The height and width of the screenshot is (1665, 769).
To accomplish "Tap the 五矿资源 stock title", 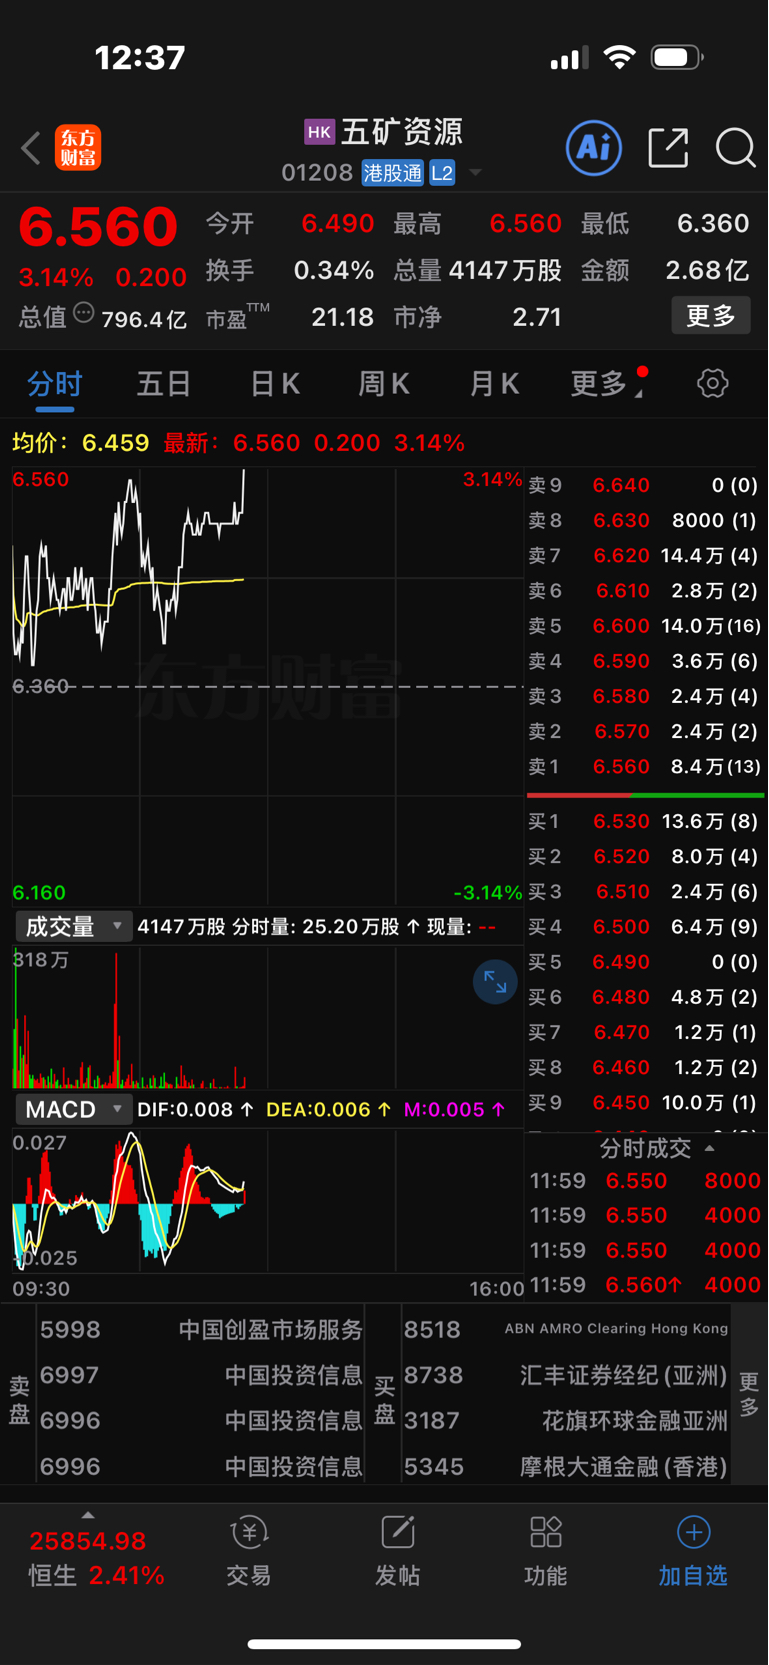I will tap(402, 132).
